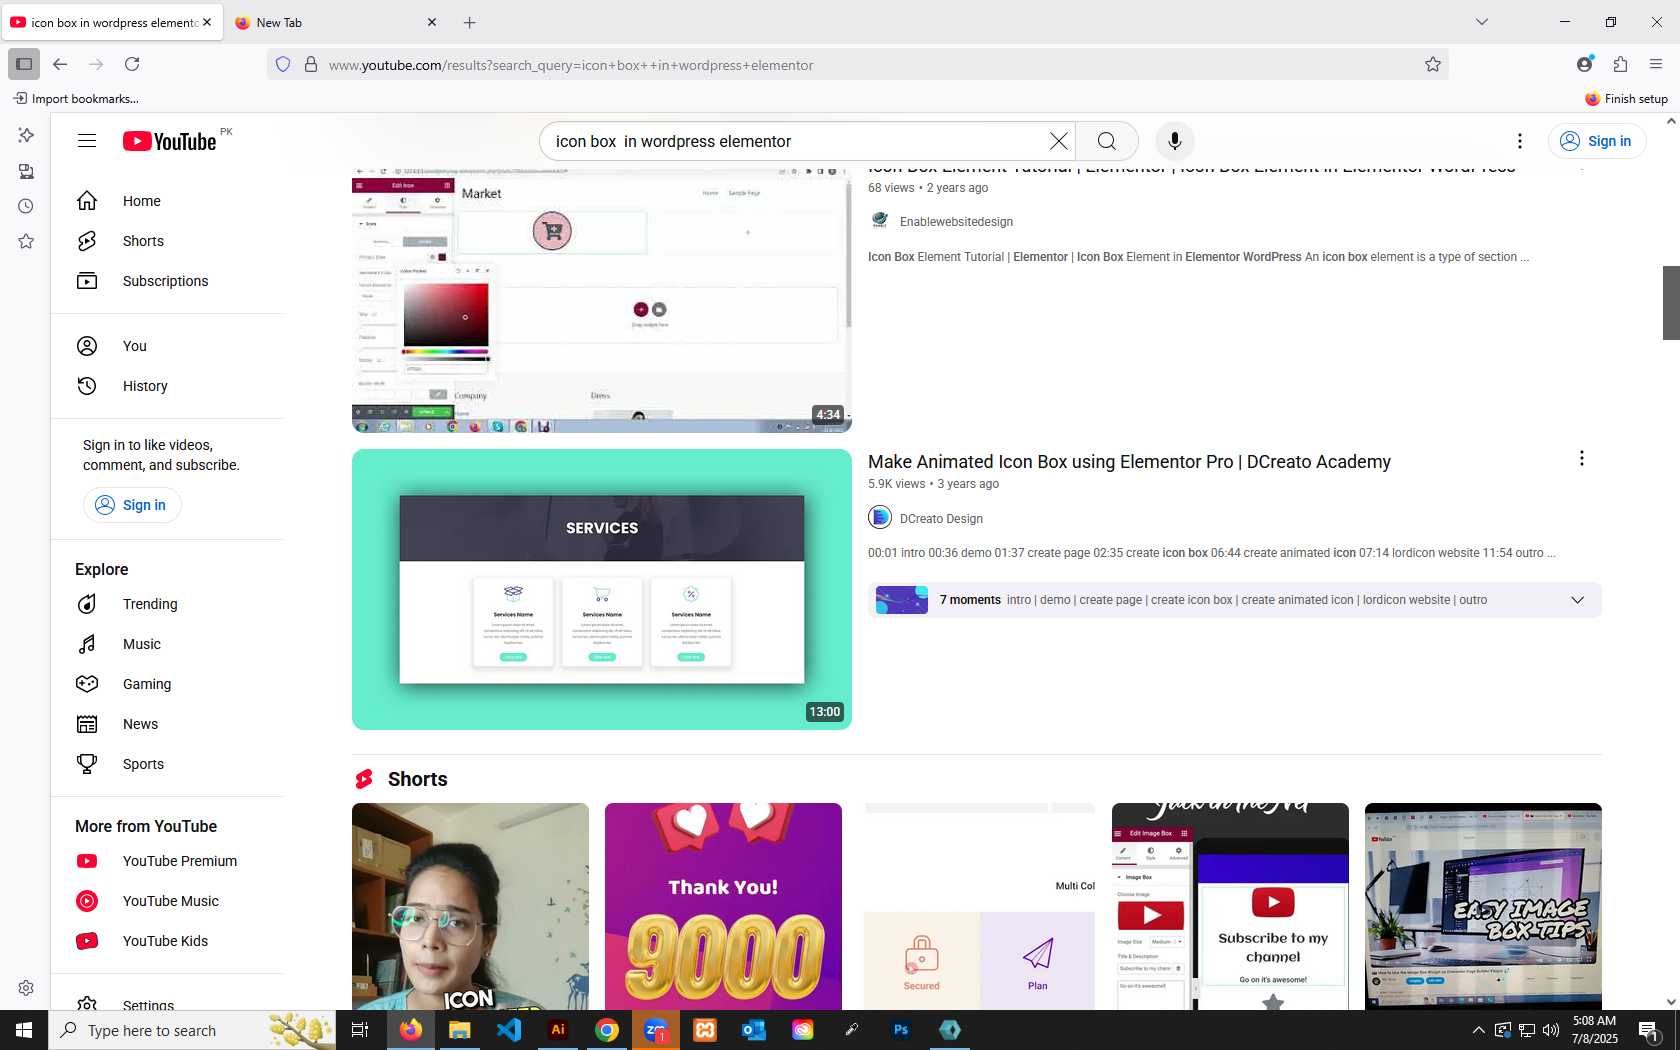Go back with browser back arrow

60,64
